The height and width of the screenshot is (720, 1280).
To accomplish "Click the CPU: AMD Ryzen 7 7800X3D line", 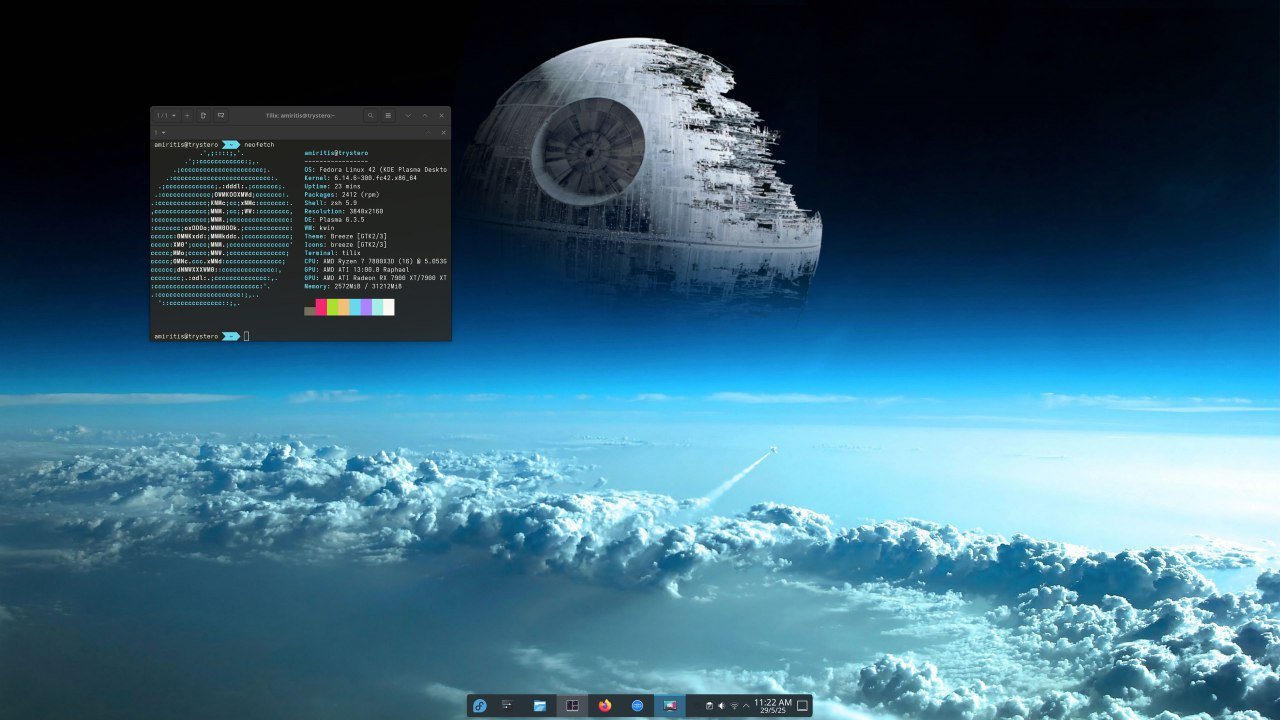I will click(x=375, y=261).
